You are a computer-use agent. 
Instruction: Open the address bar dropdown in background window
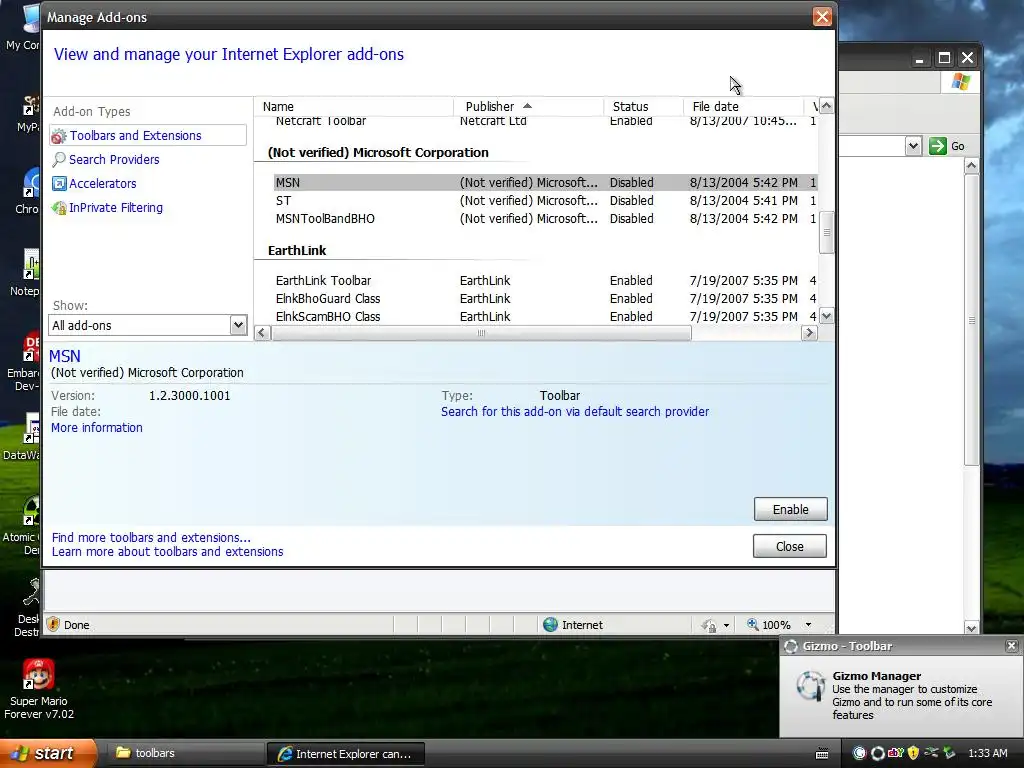pyautogui.click(x=913, y=146)
